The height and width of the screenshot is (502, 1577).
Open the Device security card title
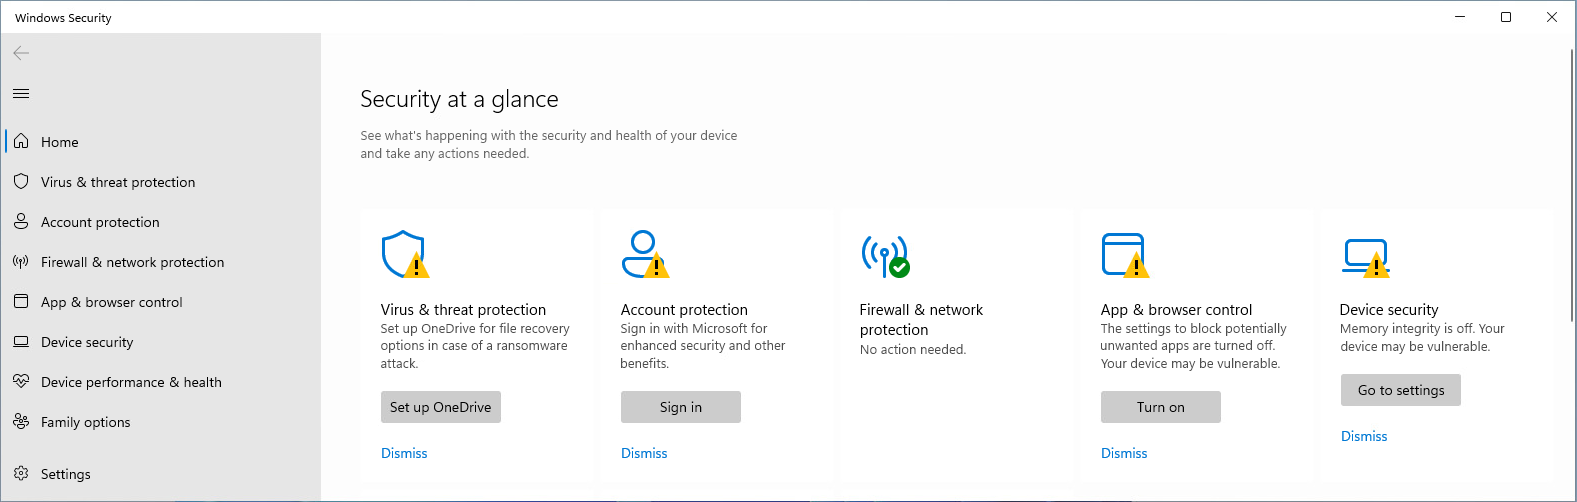click(x=1389, y=310)
